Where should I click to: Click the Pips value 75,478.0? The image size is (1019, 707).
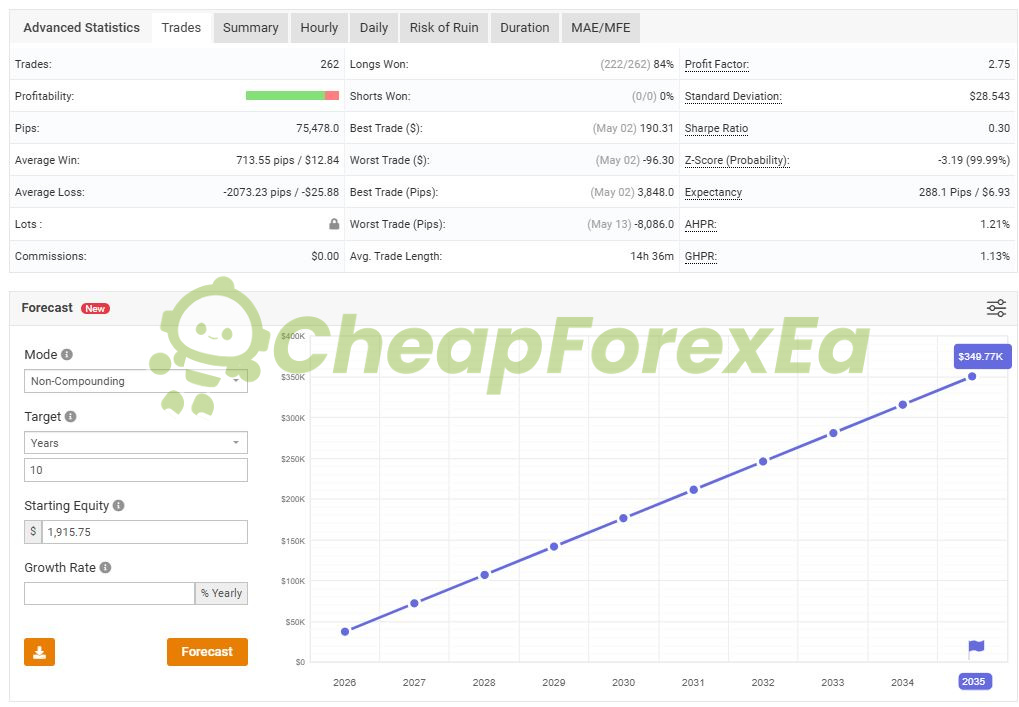(317, 128)
